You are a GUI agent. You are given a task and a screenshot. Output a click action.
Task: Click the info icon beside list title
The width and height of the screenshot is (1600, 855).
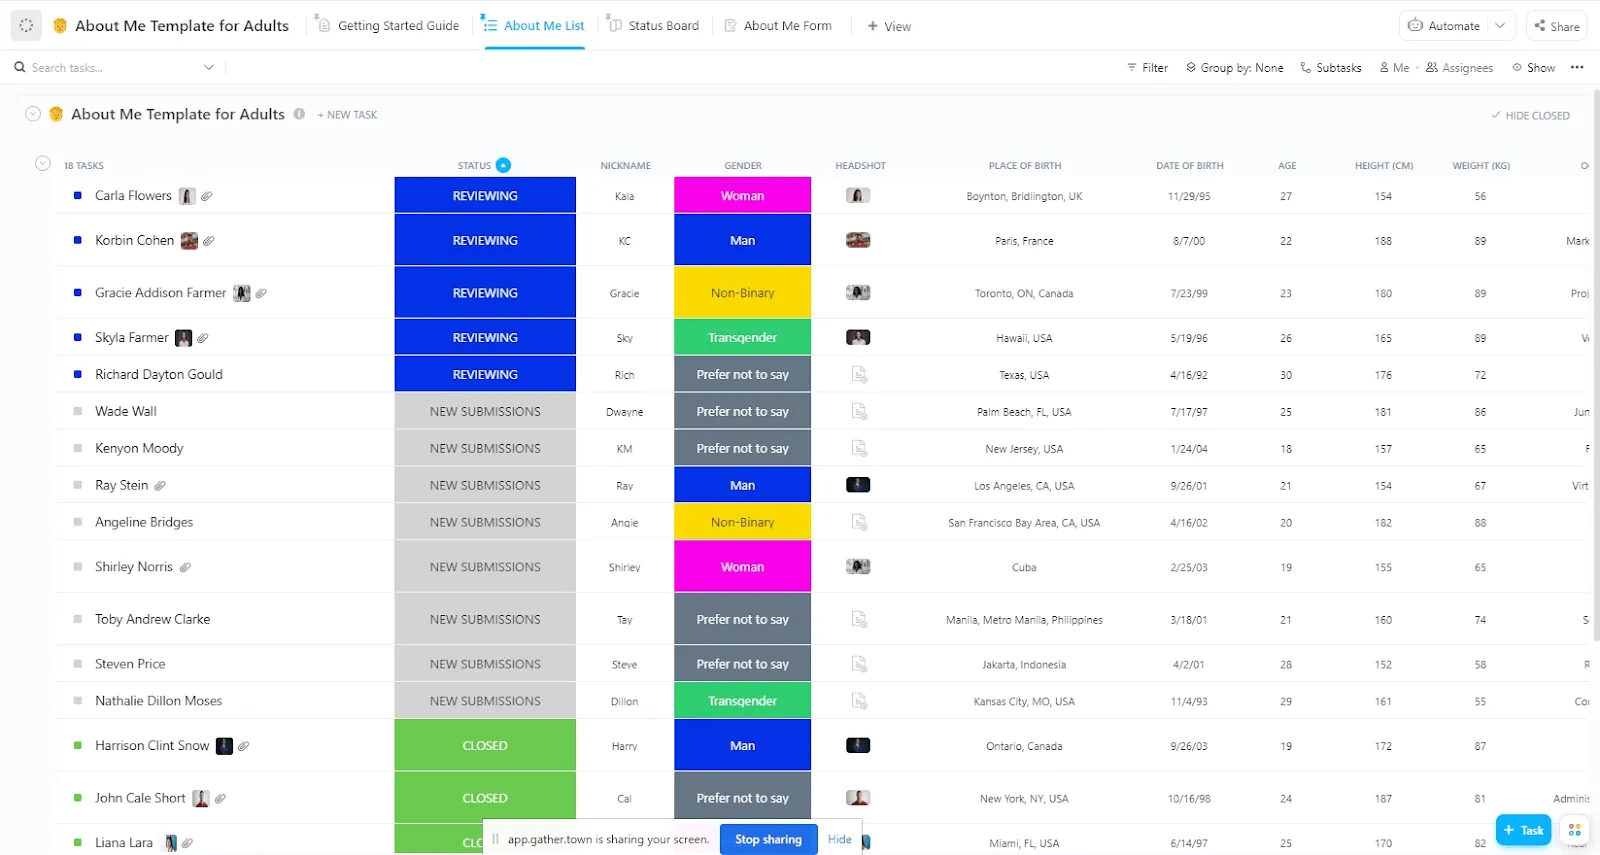pyautogui.click(x=299, y=114)
